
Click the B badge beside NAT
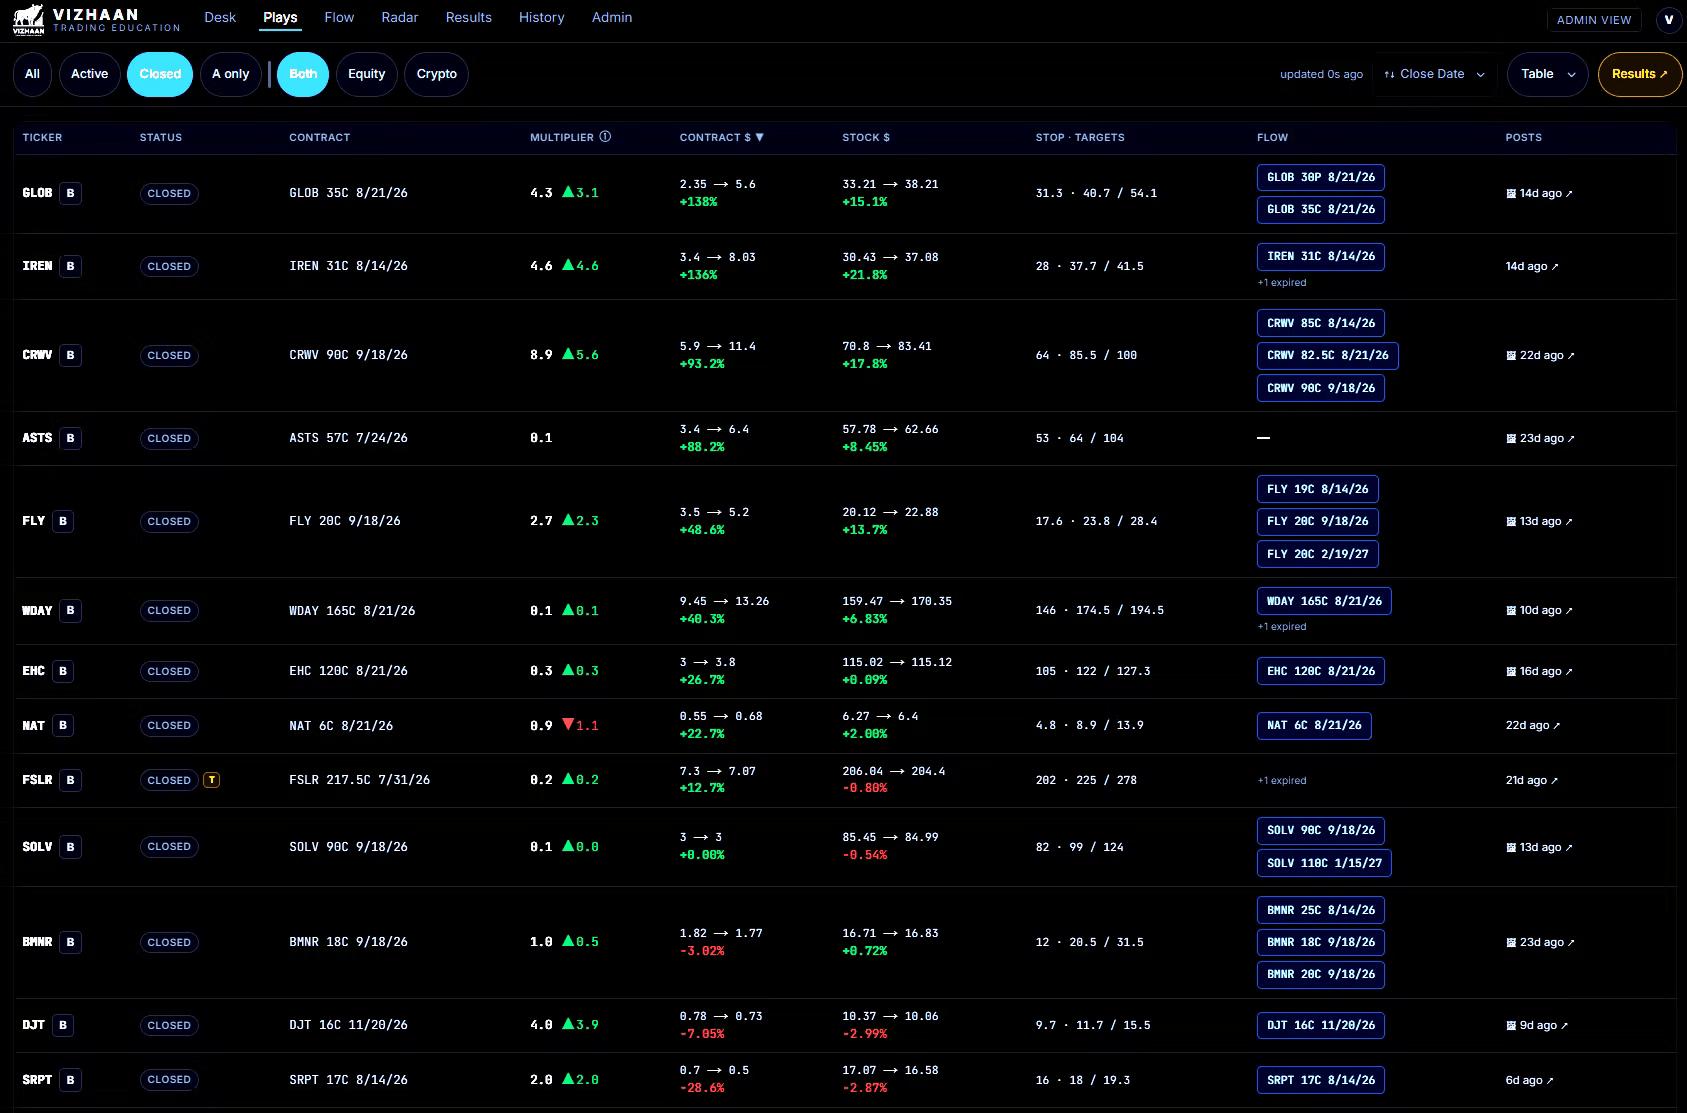(x=63, y=725)
